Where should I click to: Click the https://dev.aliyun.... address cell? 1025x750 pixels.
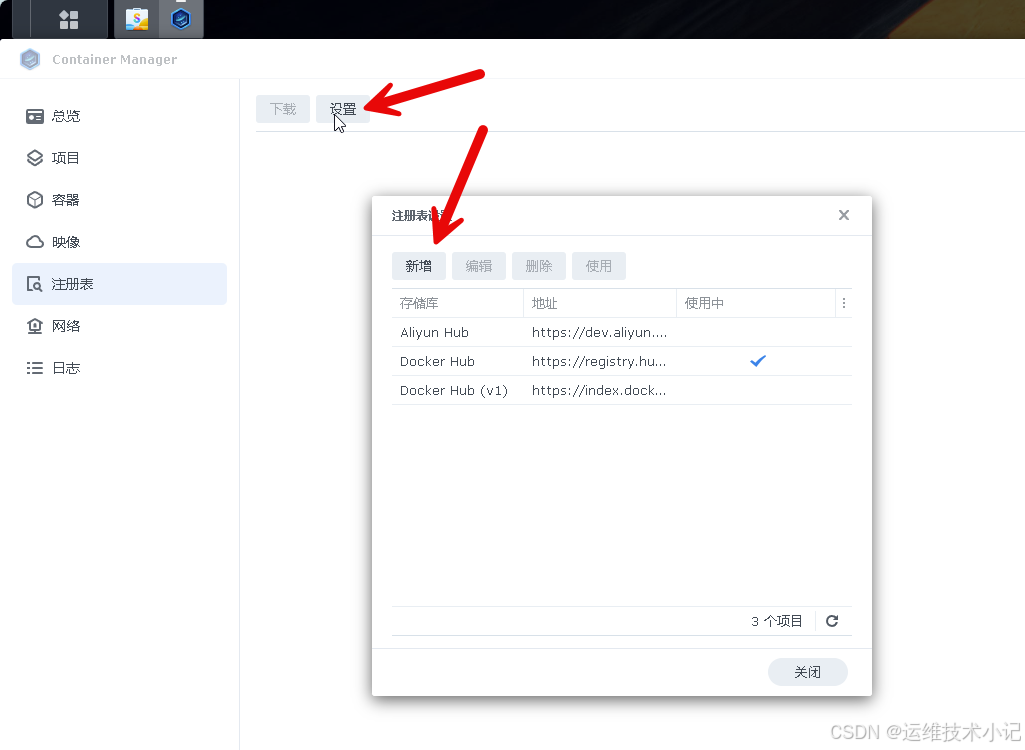599,332
